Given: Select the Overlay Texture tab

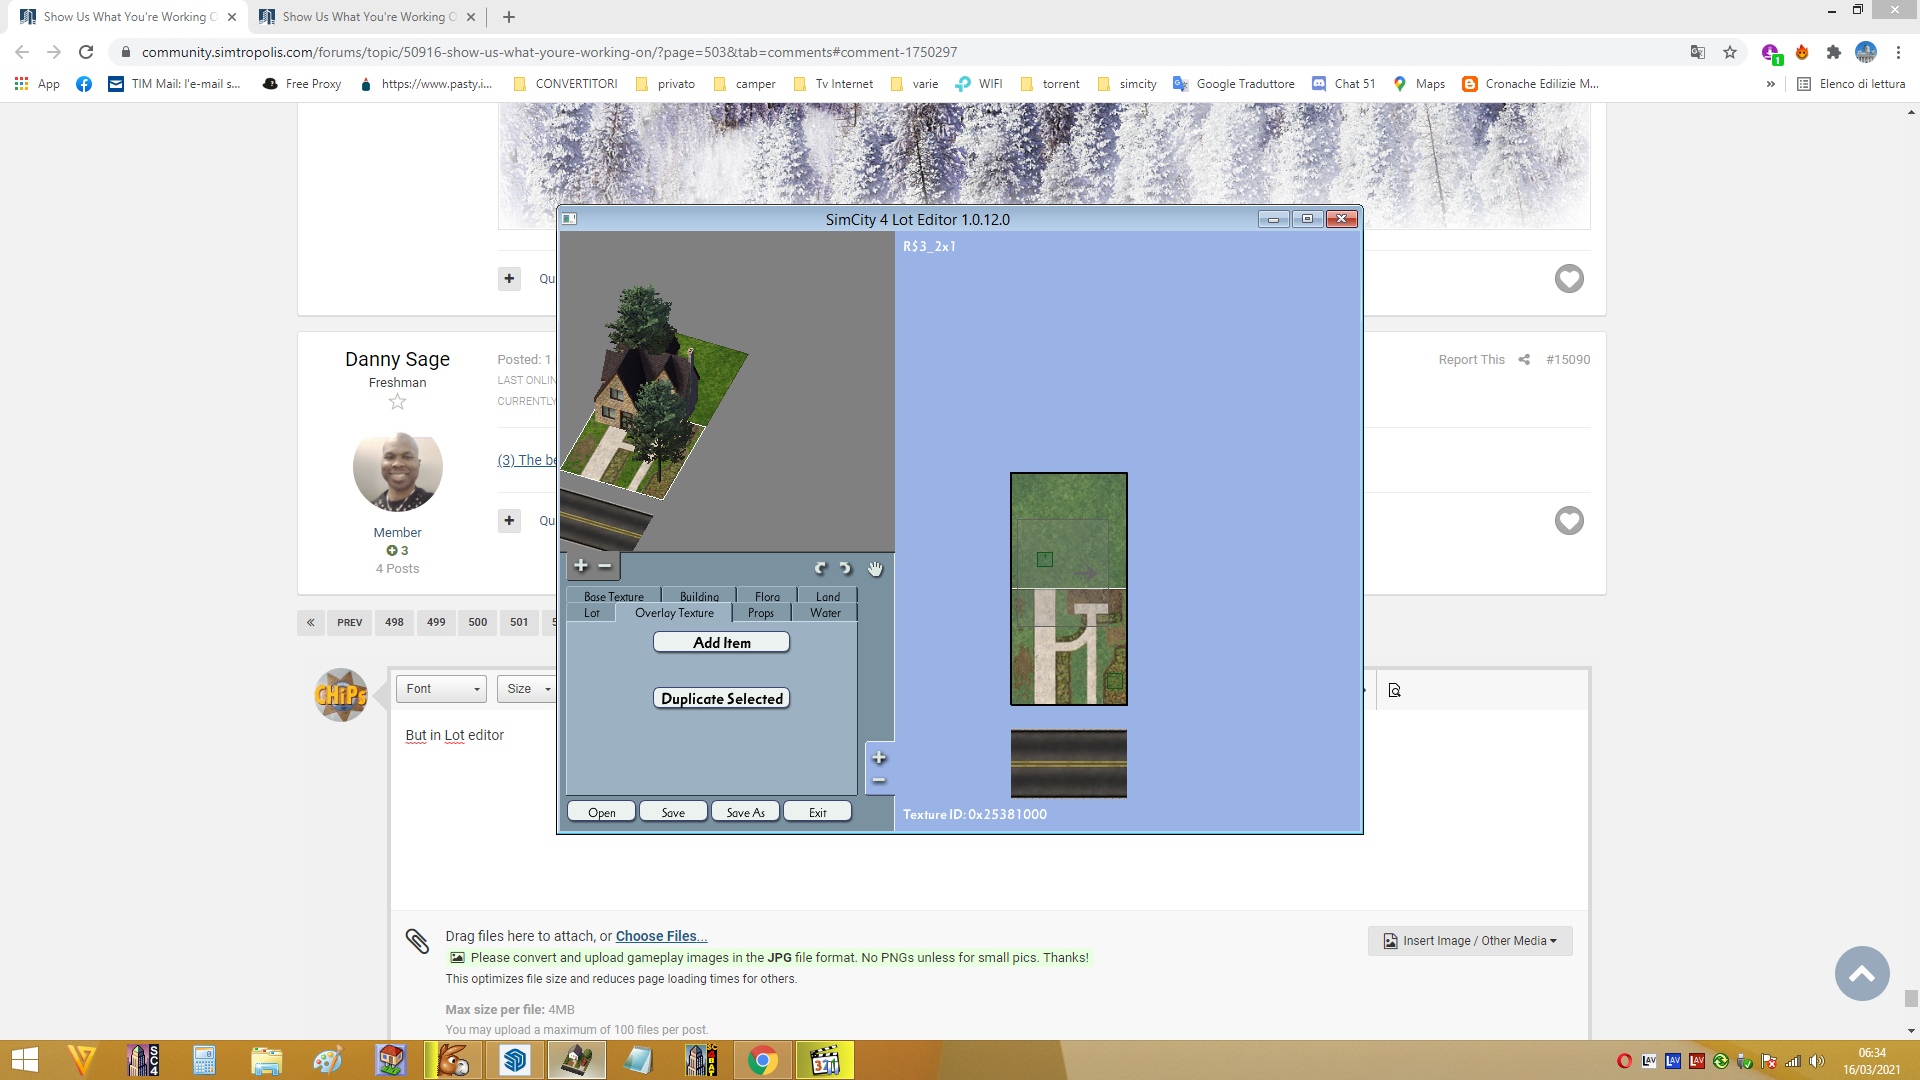Looking at the screenshot, I should pyautogui.click(x=674, y=613).
